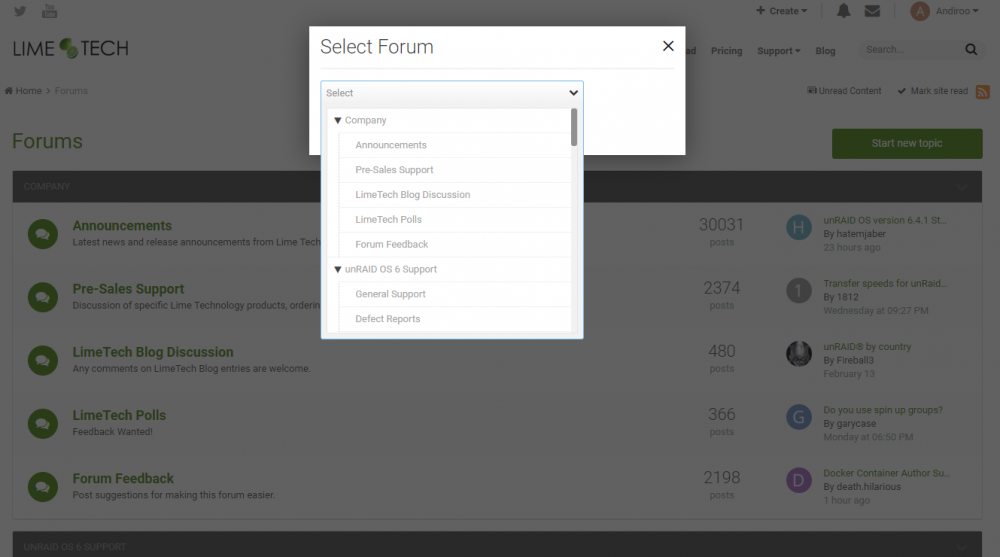Click the LimeTech Polls forum bubble icon

(43, 423)
